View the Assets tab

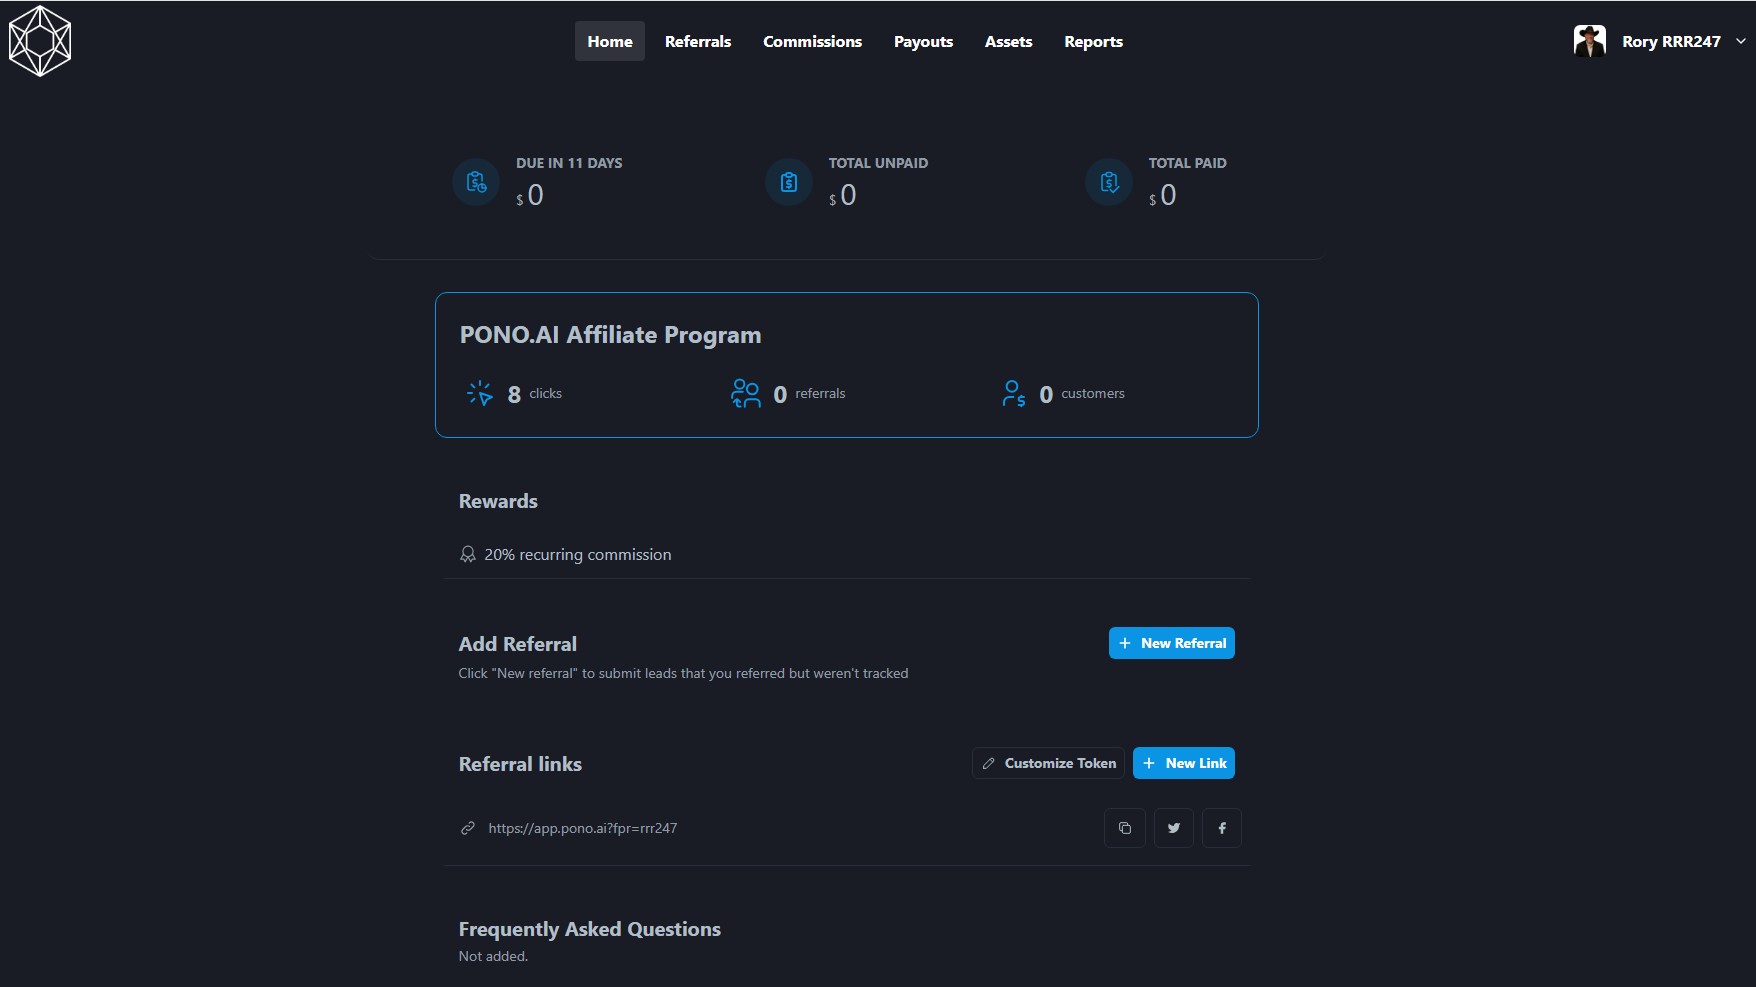1008,41
